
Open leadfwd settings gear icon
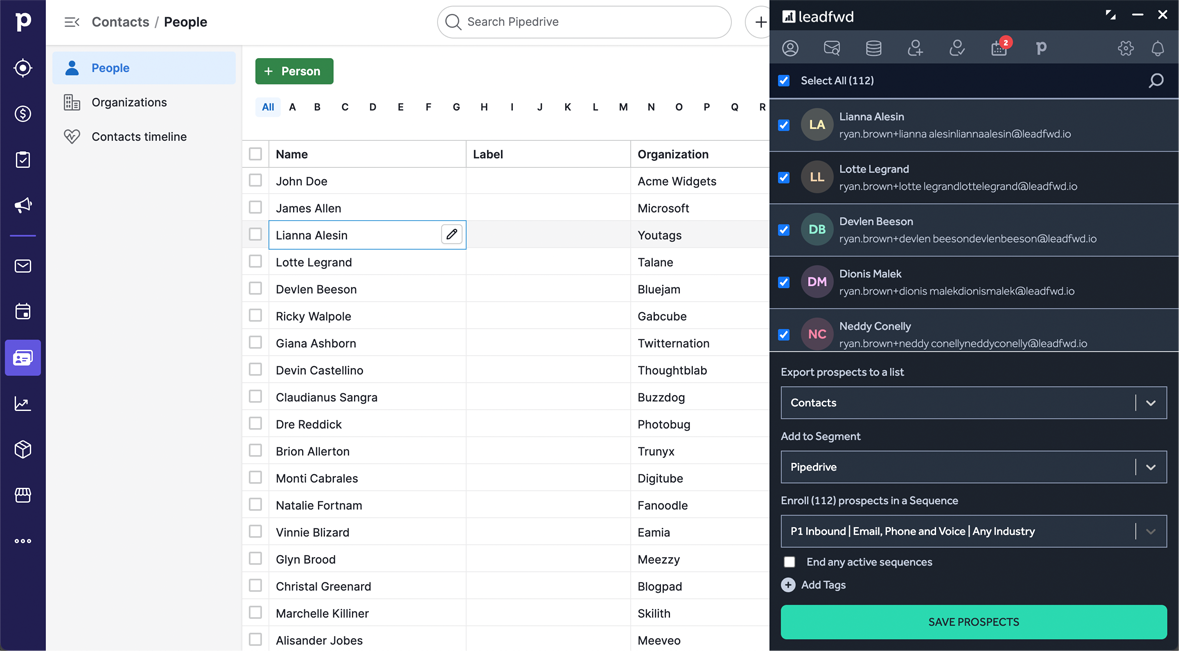[1125, 48]
